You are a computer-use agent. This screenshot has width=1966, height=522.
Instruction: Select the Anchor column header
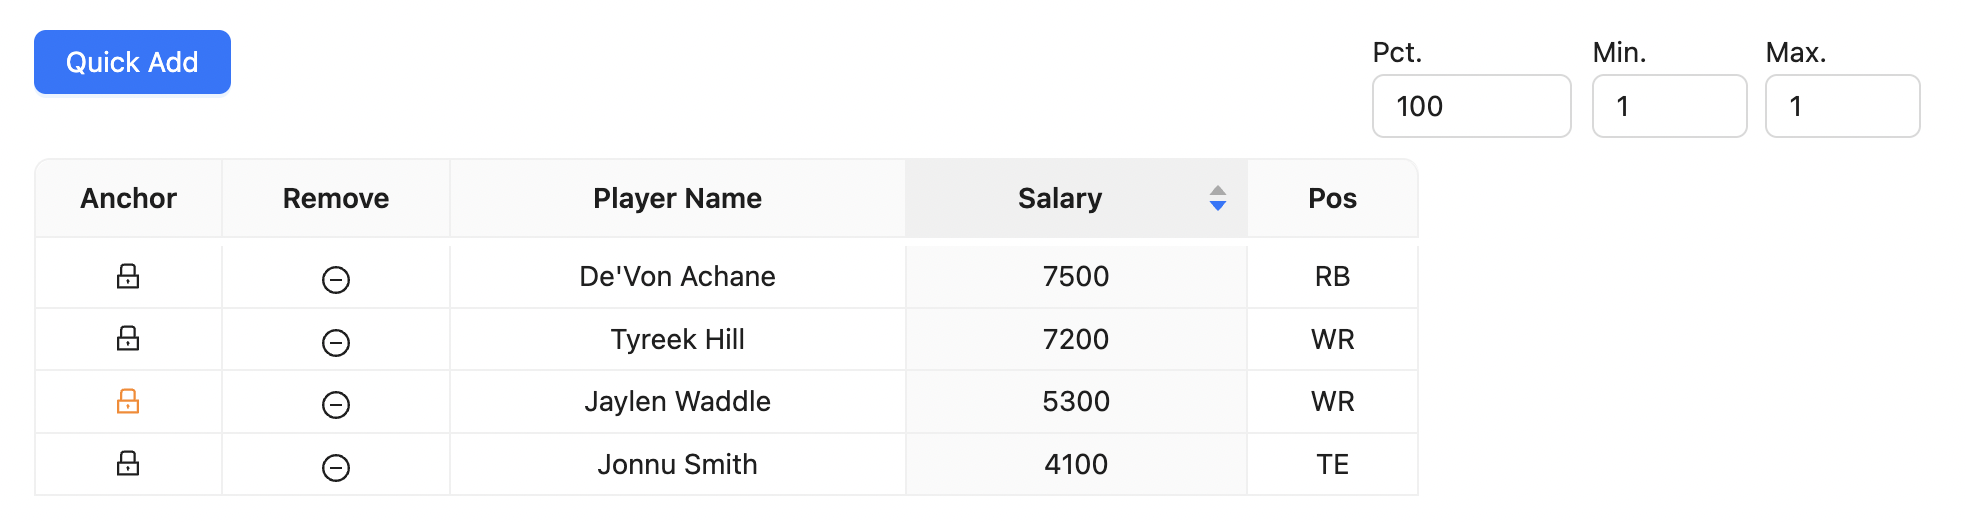point(128,198)
